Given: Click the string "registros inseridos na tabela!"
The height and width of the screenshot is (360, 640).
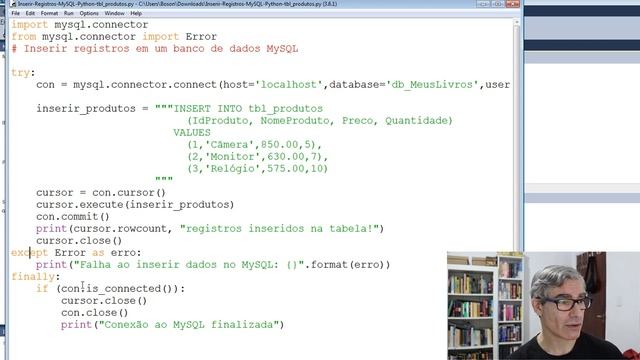Looking at the screenshot, I should pyautogui.click(x=280, y=229).
